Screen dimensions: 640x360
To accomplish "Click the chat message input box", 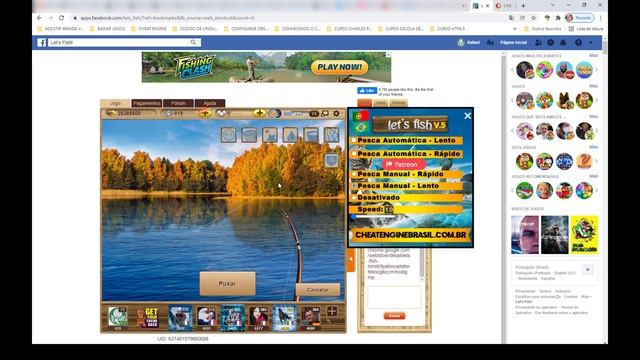I will click(394, 297).
